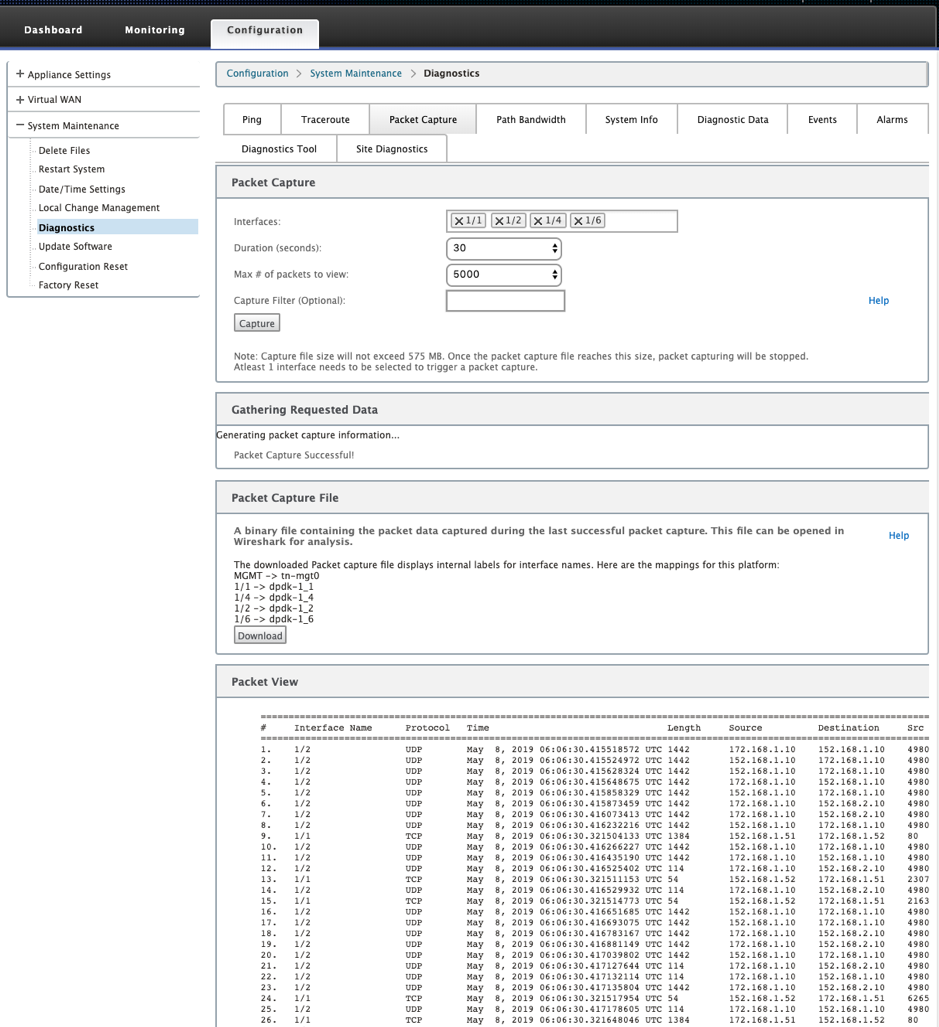Select Restart System in sidebar

[x=71, y=169]
